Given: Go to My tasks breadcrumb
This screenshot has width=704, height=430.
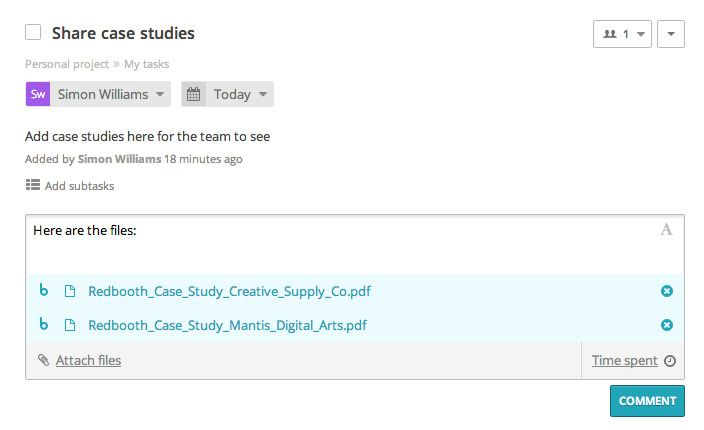Looking at the screenshot, I should click(147, 64).
